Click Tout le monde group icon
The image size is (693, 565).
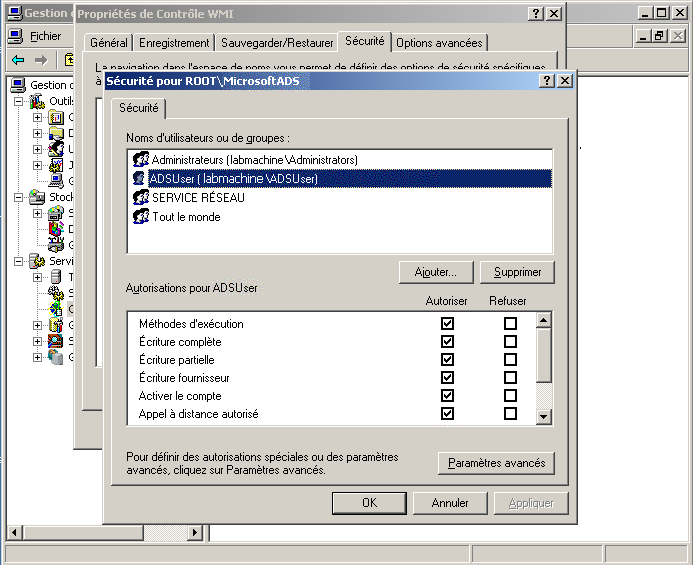click(x=141, y=216)
